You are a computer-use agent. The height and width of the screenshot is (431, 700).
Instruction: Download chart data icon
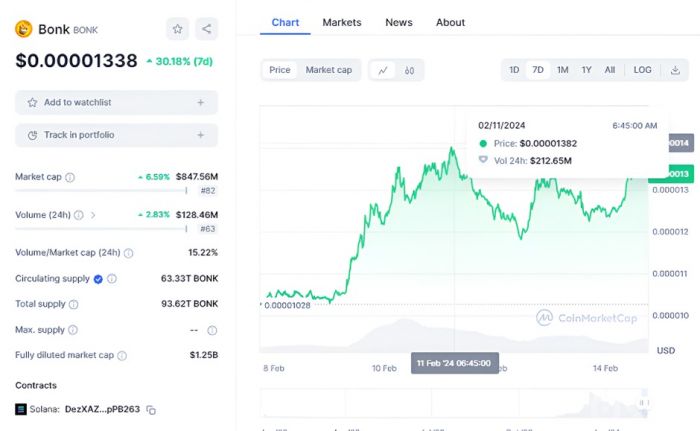675,70
